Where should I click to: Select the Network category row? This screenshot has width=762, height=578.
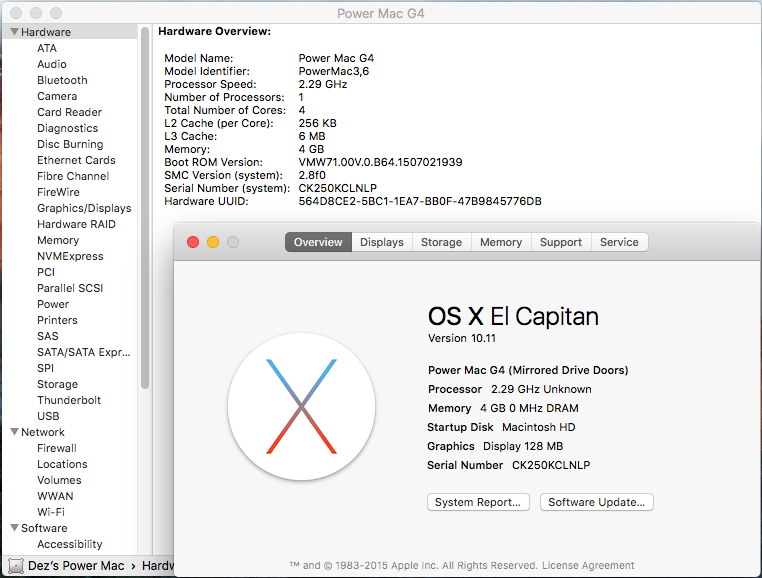pyautogui.click(x=69, y=432)
